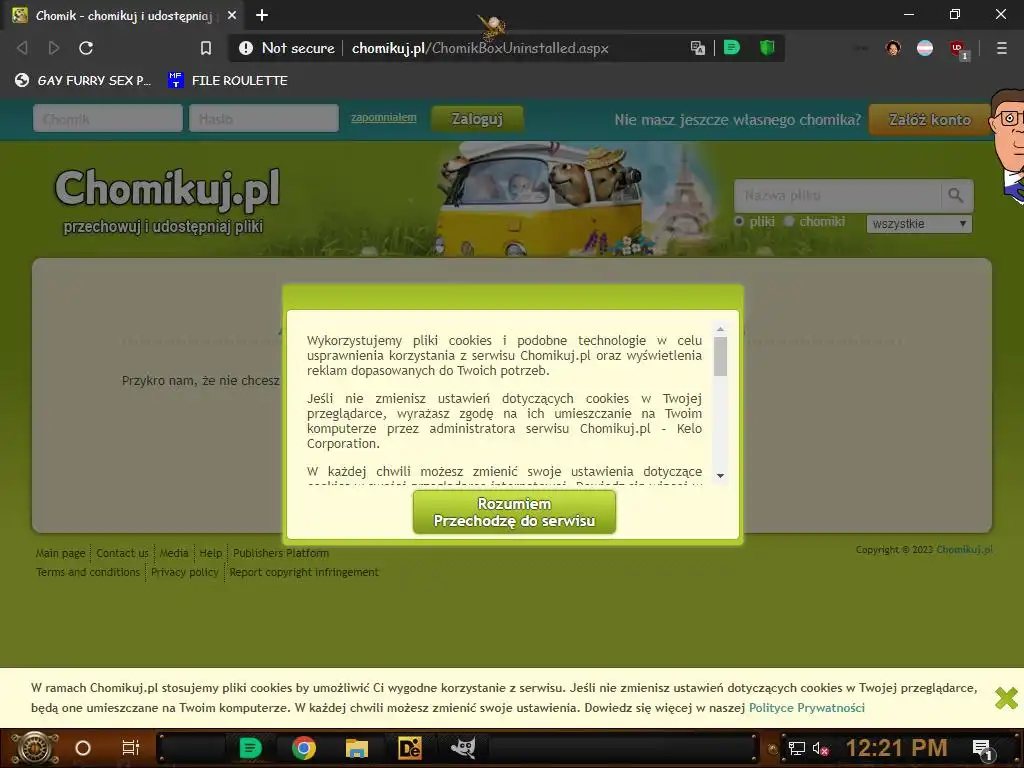The height and width of the screenshot is (768, 1024).
Task: Click the cartoon character with glasses at right edge
Action: coord(1007,145)
